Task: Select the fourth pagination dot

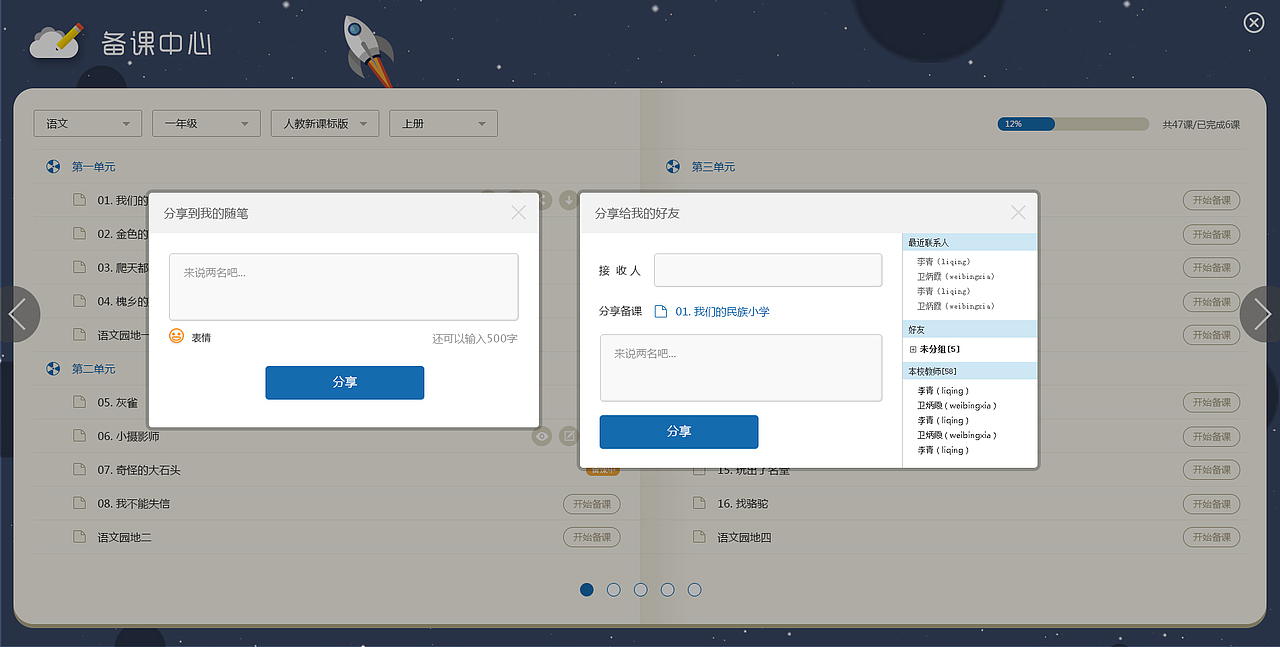Action: tap(668, 590)
